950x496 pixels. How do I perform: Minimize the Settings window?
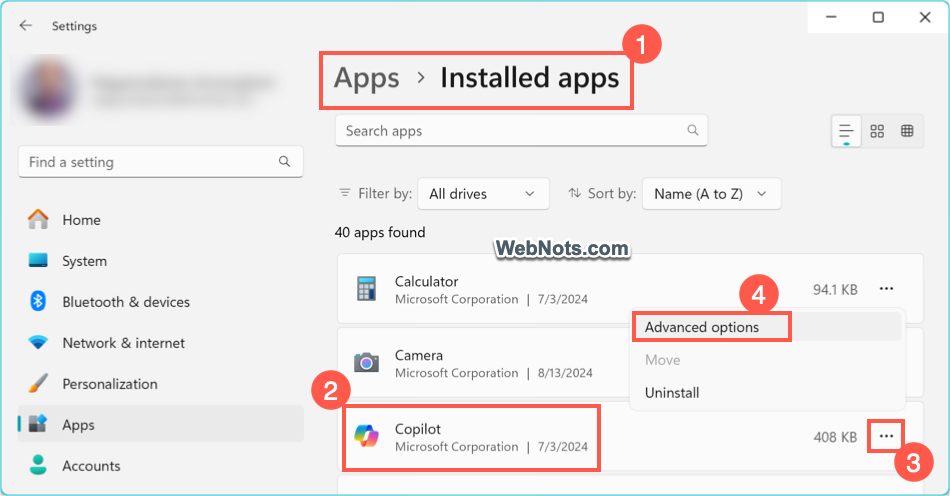pyautogui.click(x=831, y=17)
